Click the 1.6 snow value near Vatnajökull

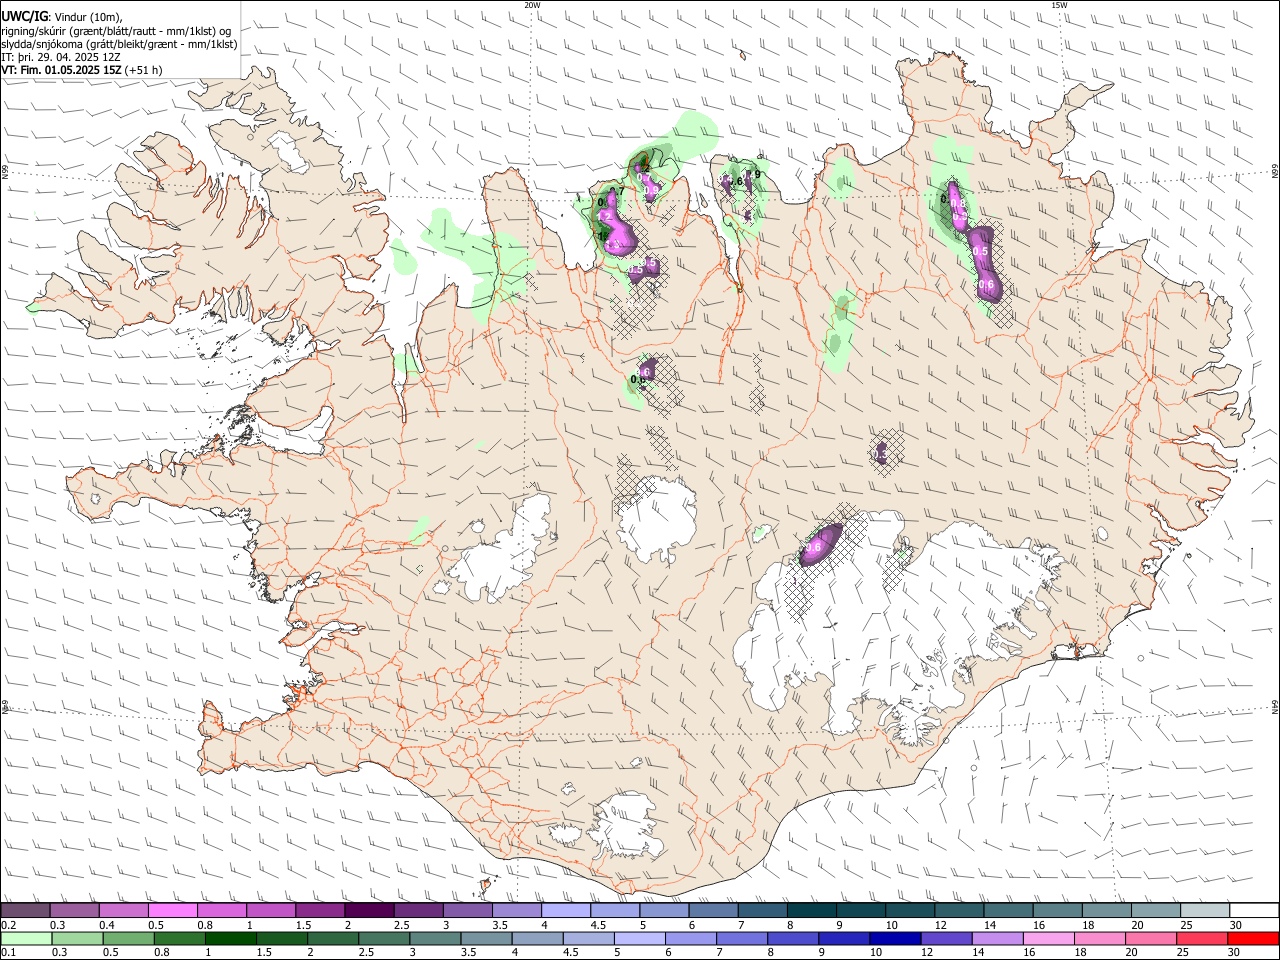tap(812, 547)
